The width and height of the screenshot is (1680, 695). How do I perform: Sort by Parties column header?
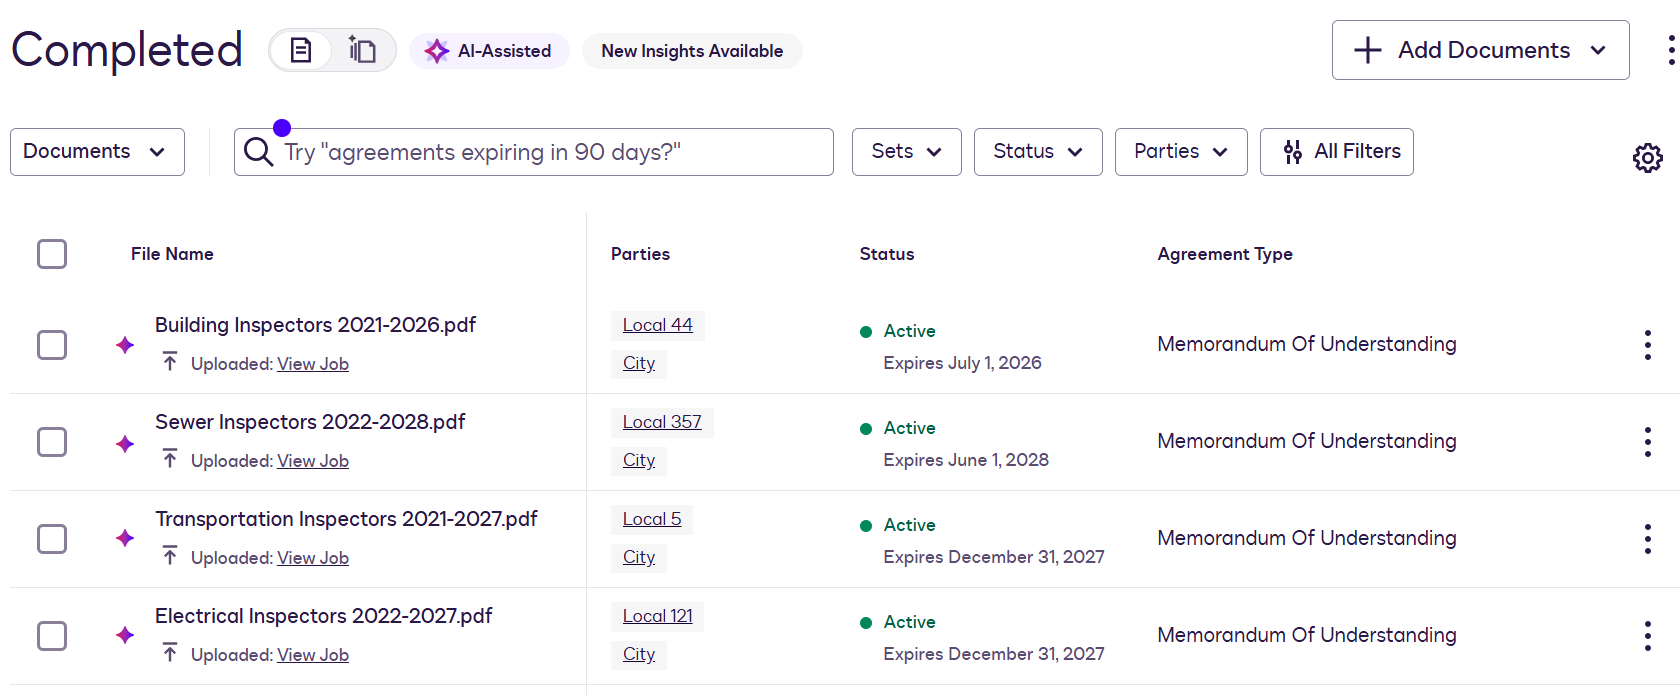coord(640,254)
